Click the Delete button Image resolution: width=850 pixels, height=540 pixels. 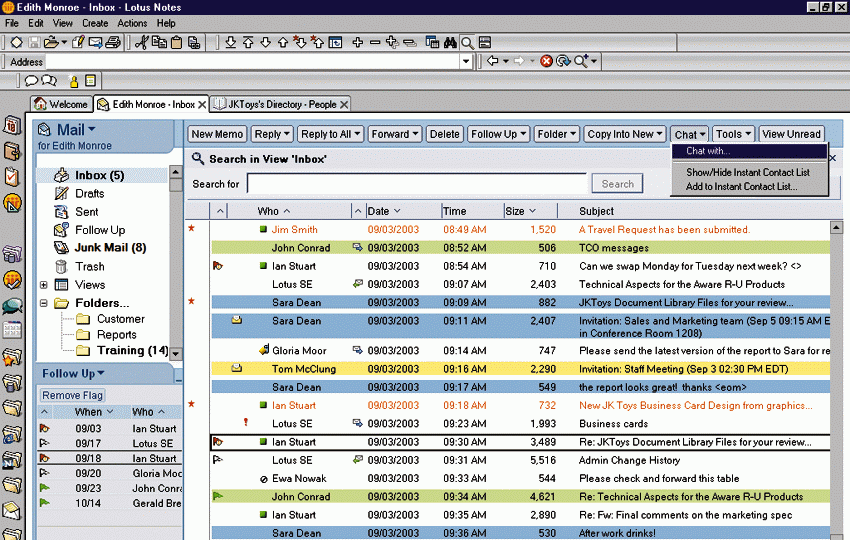click(445, 134)
